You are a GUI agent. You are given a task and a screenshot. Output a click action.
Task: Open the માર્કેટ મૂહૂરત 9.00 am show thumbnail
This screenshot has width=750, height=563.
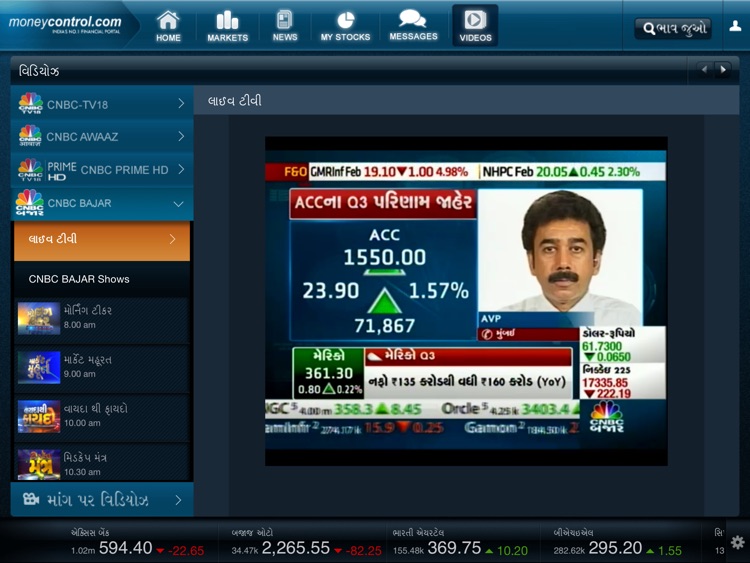[39, 367]
